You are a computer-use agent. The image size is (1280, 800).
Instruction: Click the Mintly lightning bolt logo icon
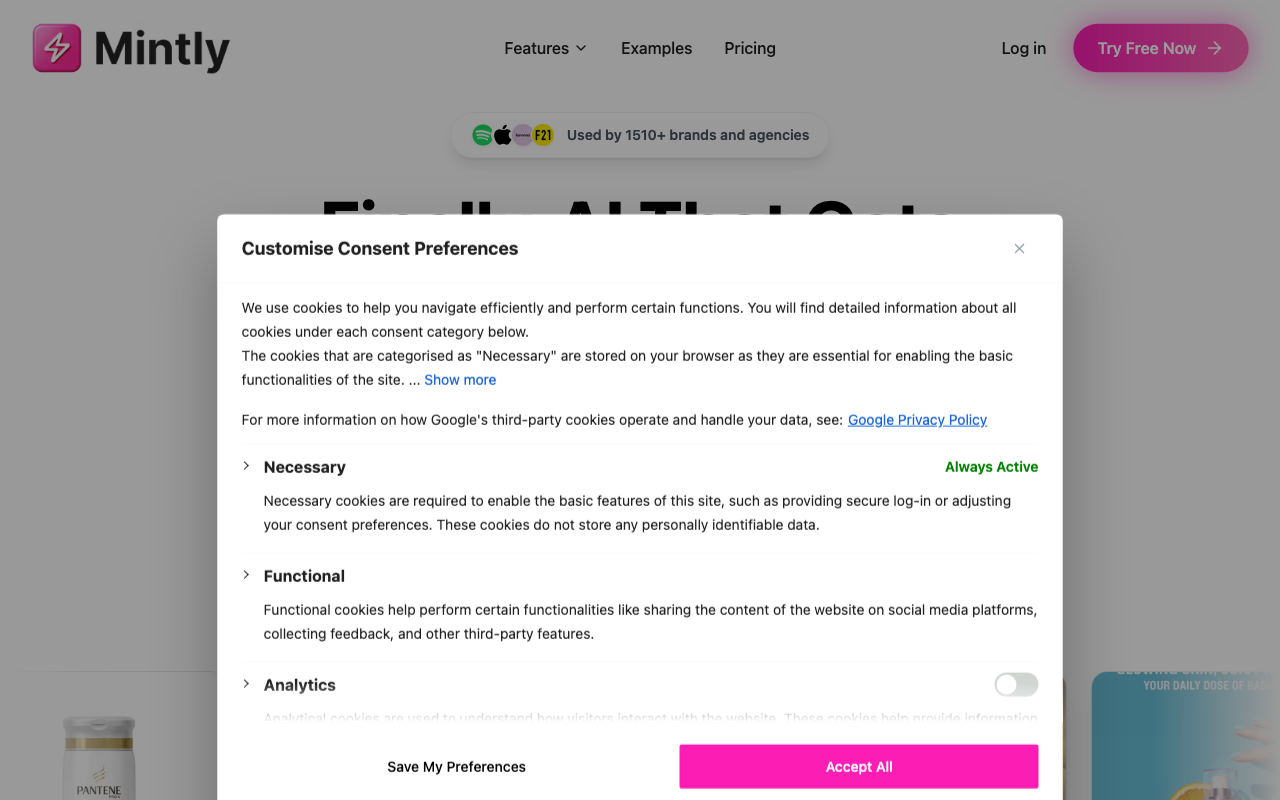click(57, 48)
